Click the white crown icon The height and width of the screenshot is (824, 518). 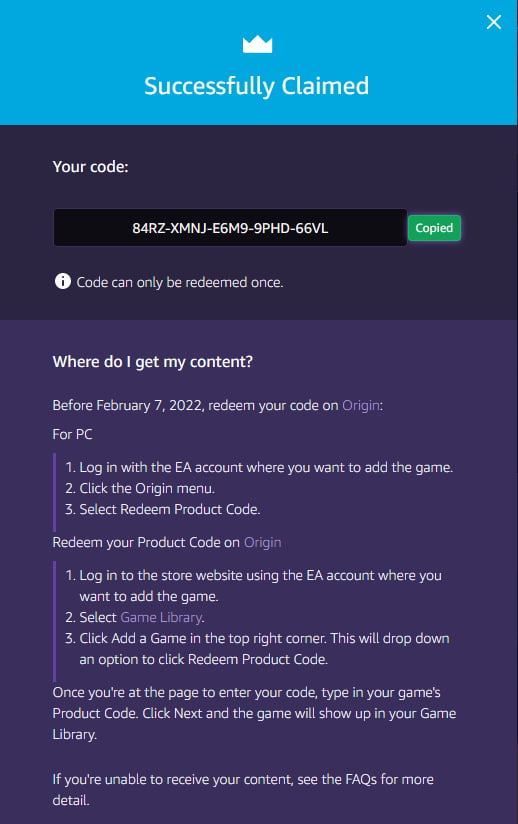coord(257,45)
